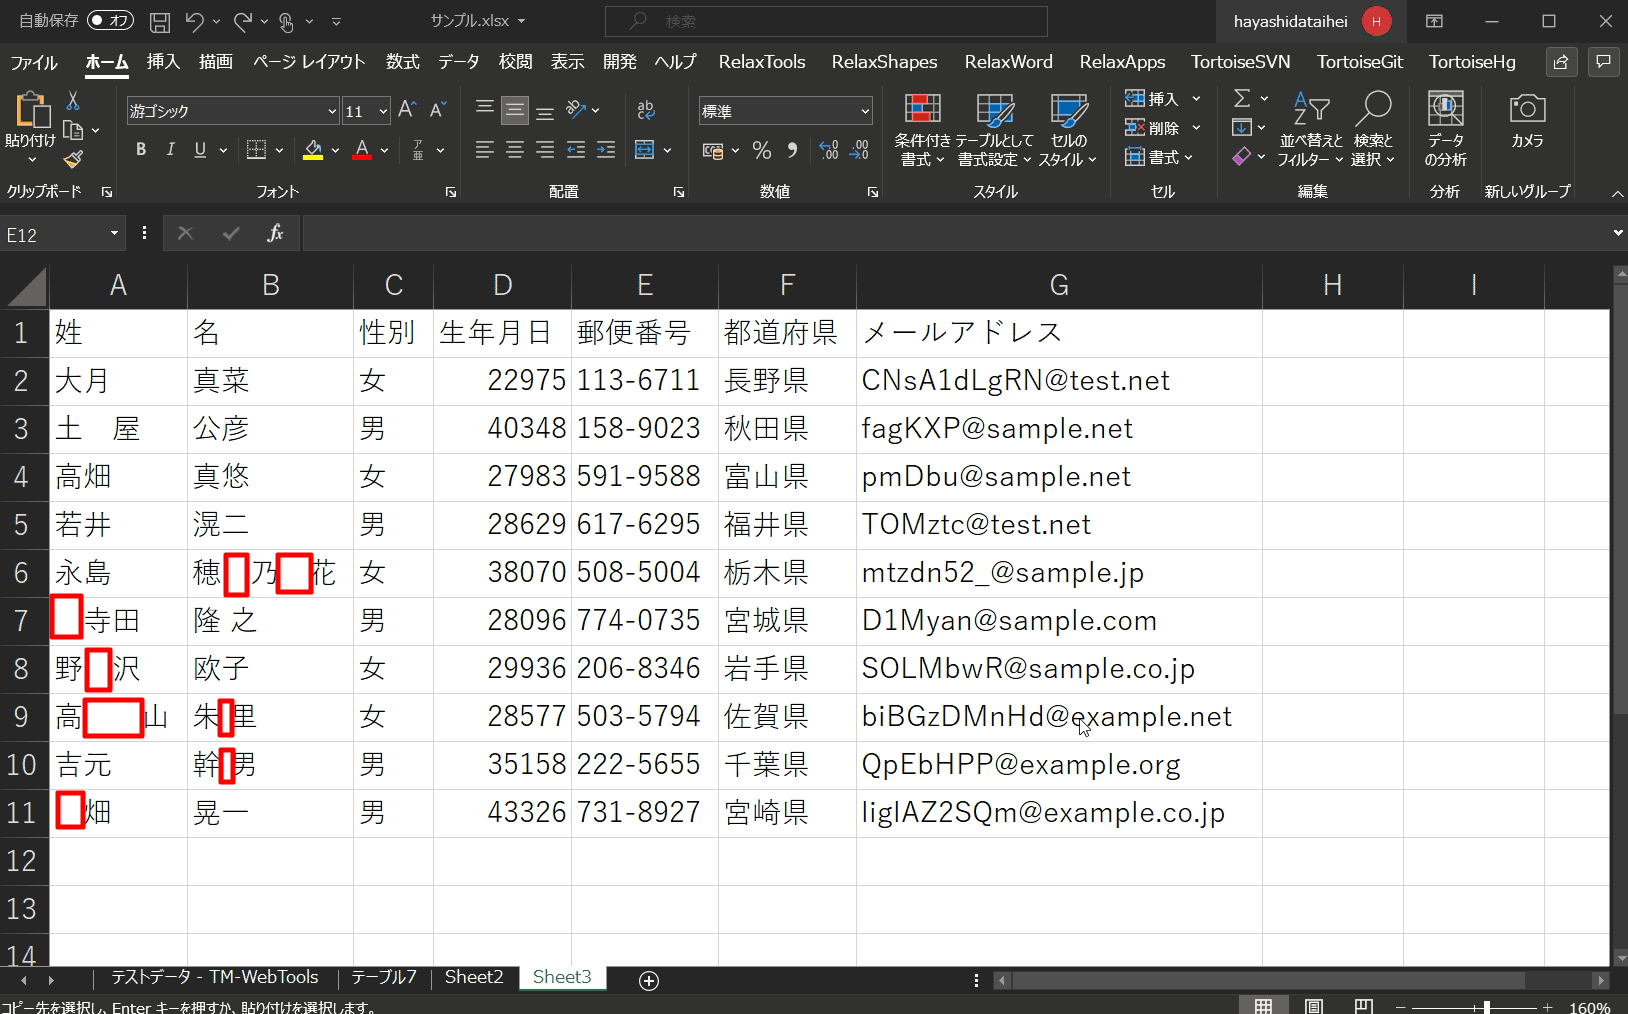Click the hayashidataihei account name

(1290, 21)
